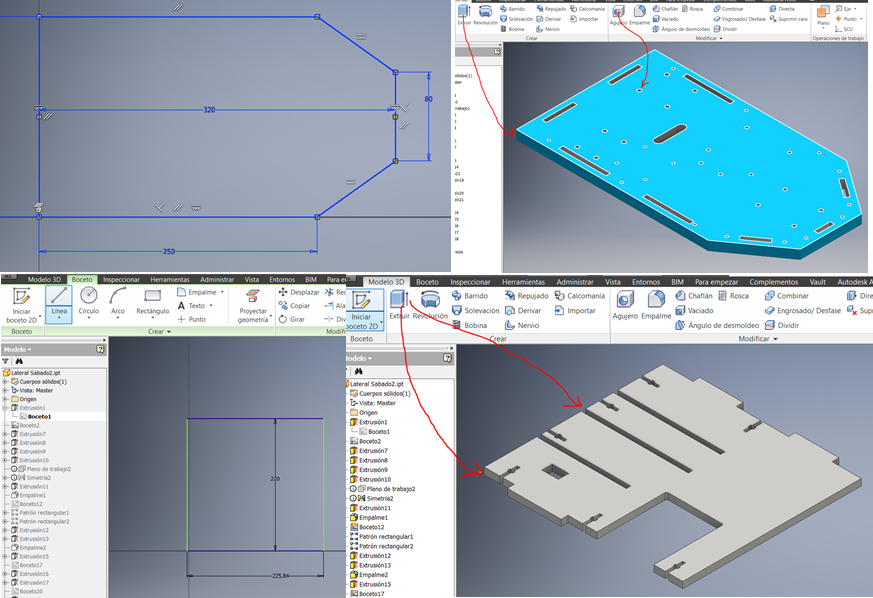Select the Rectángulo sketch tool

point(153,301)
